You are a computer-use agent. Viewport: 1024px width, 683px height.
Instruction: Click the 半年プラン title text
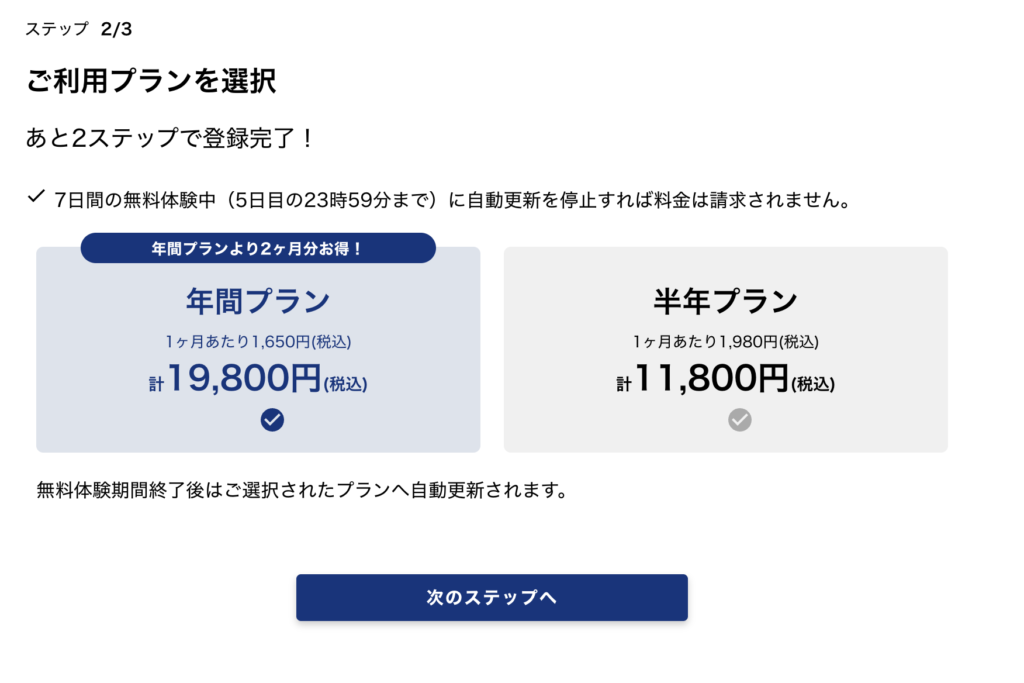tap(726, 301)
